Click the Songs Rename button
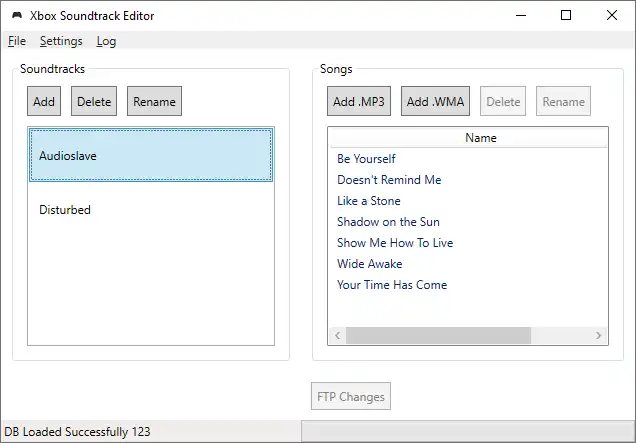Image resolution: width=636 pixels, height=443 pixels. coord(563,101)
